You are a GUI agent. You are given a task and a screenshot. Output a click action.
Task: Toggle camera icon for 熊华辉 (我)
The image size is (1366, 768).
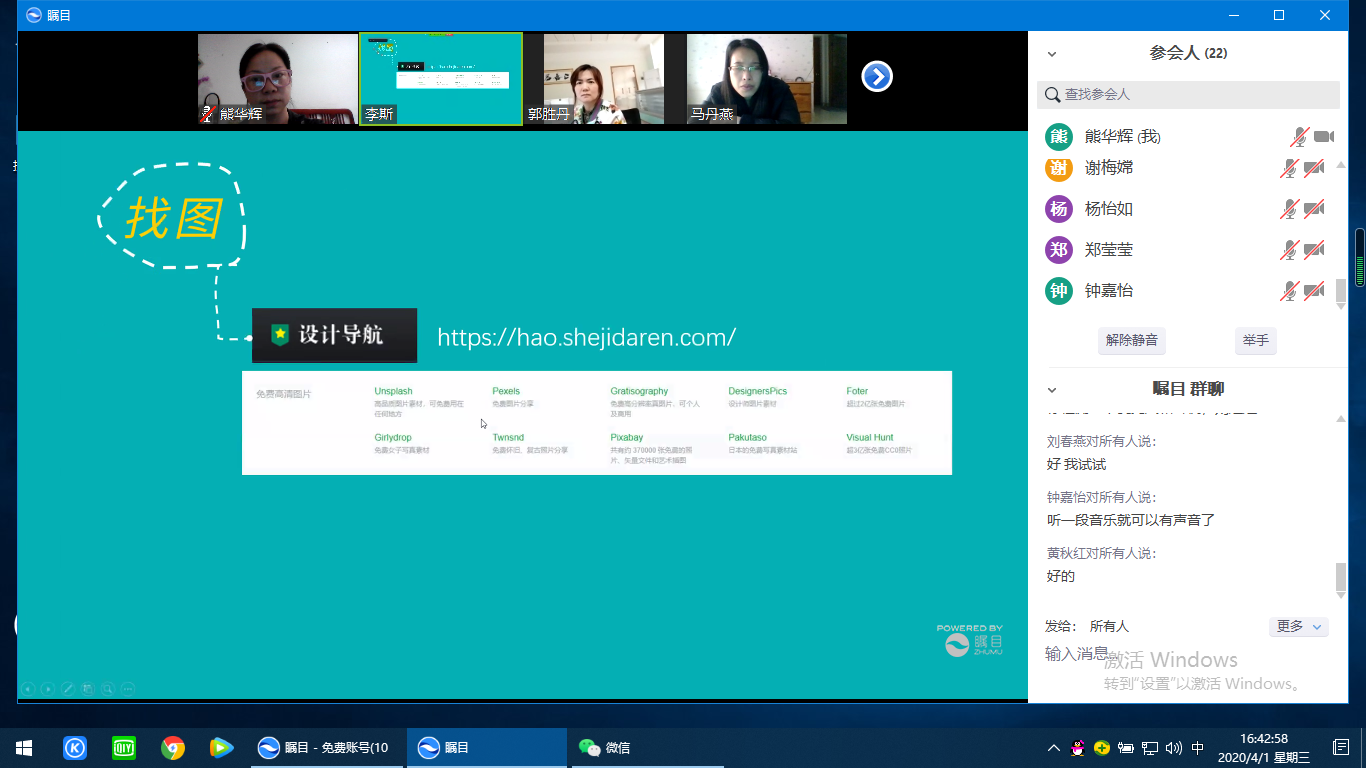(1324, 137)
